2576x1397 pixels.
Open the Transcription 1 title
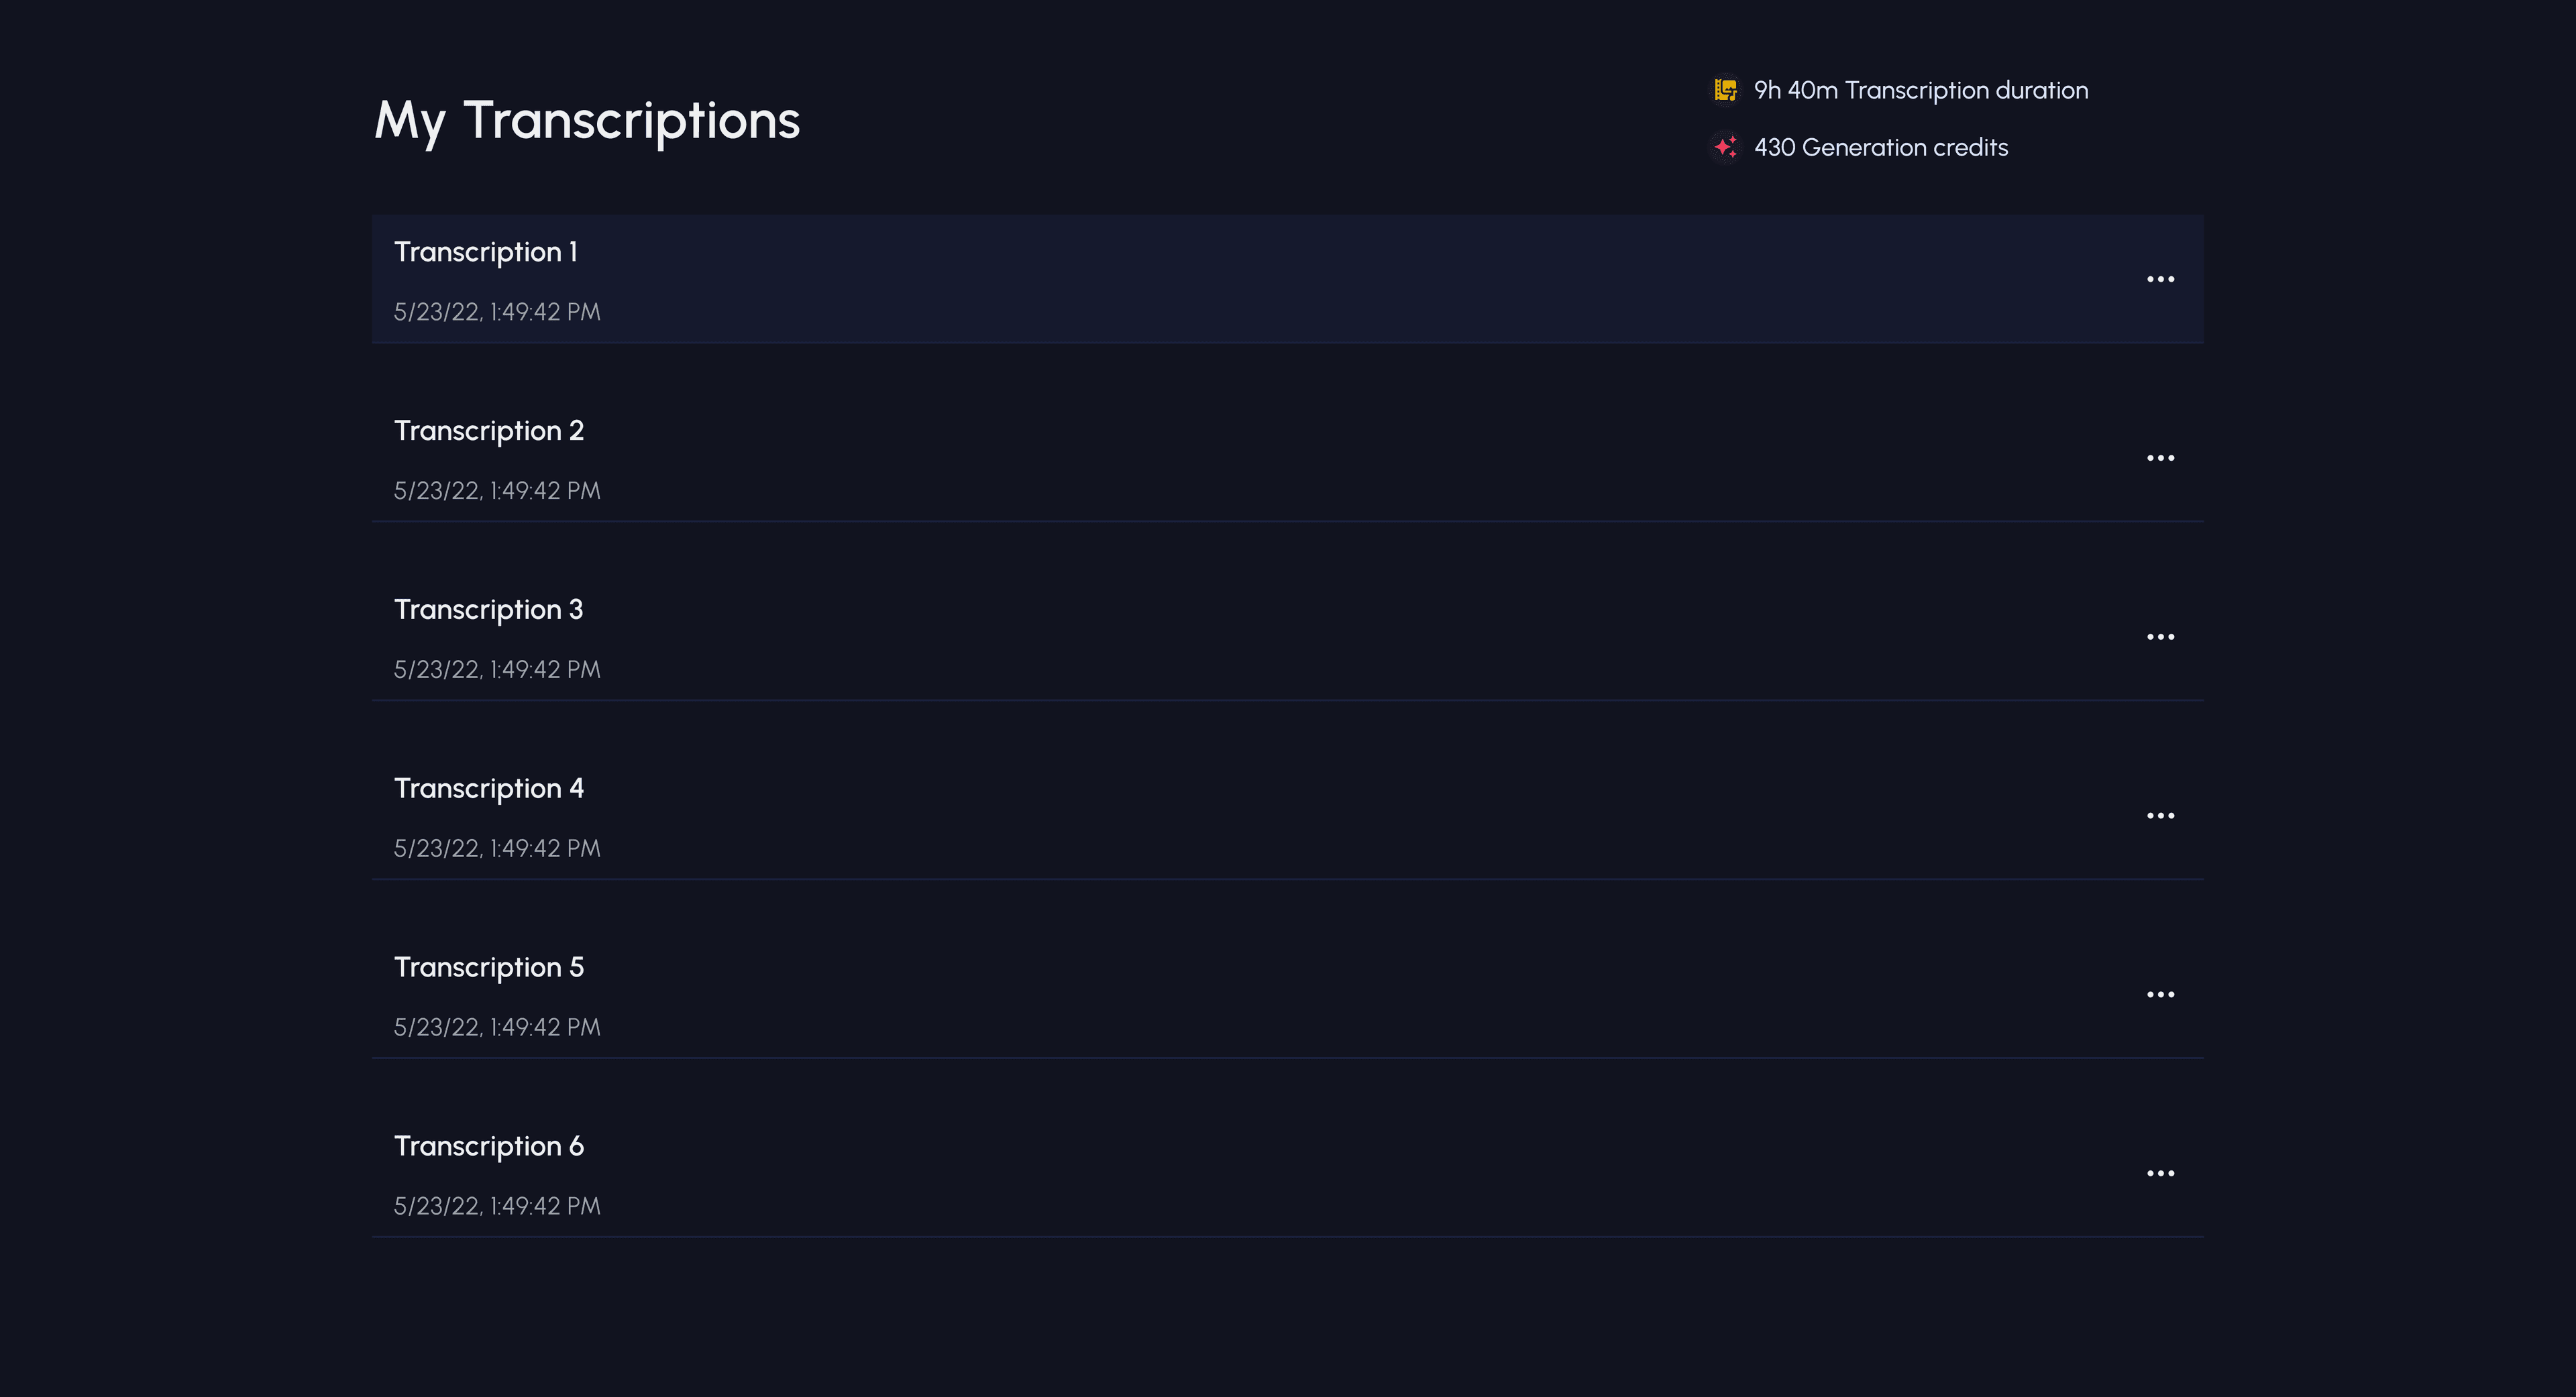(x=486, y=252)
